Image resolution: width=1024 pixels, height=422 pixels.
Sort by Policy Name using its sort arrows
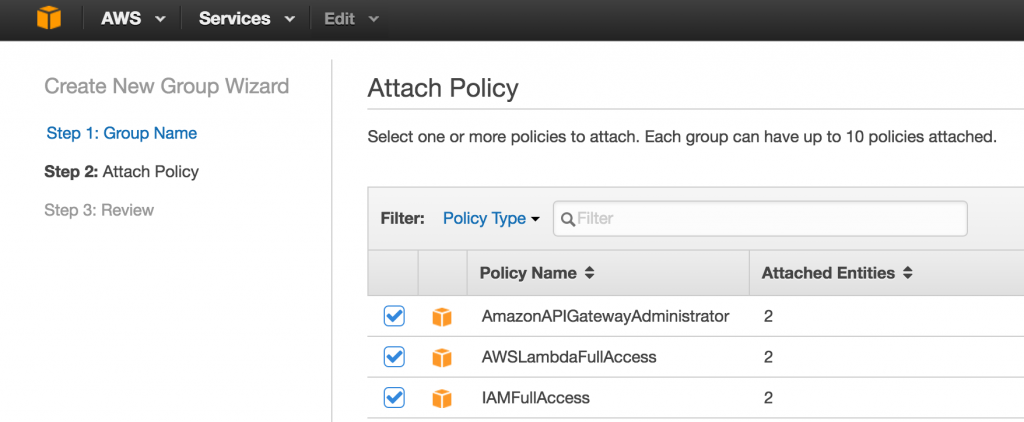(x=589, y=274)
